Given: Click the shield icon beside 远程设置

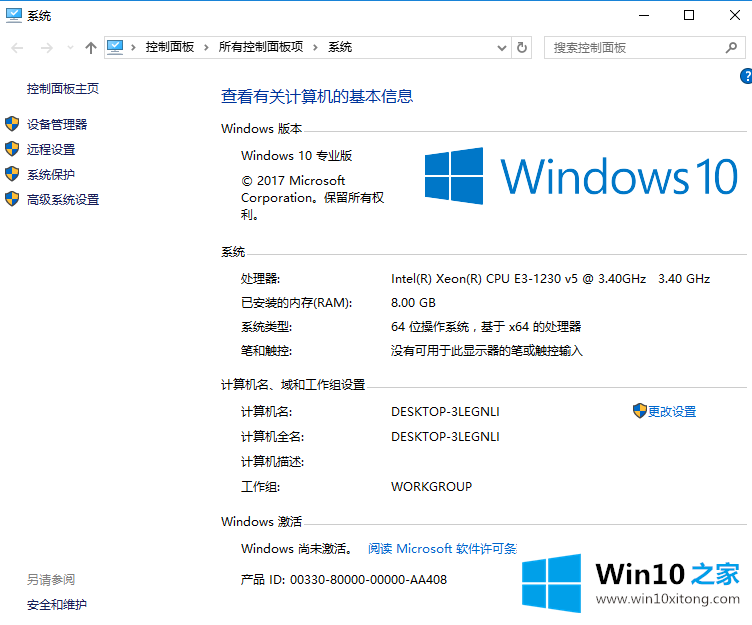Looking at the screenshot, I should 12,149.
